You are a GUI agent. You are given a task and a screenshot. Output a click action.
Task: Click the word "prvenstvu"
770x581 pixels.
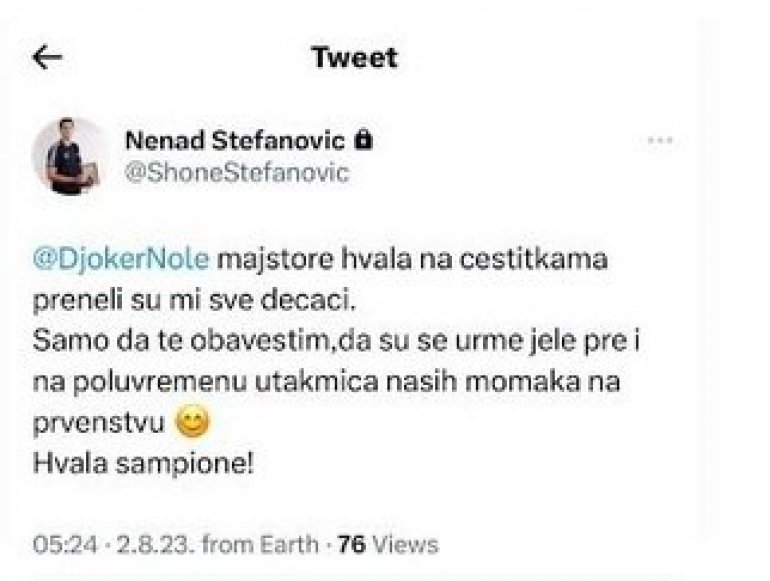coord(100,424)
